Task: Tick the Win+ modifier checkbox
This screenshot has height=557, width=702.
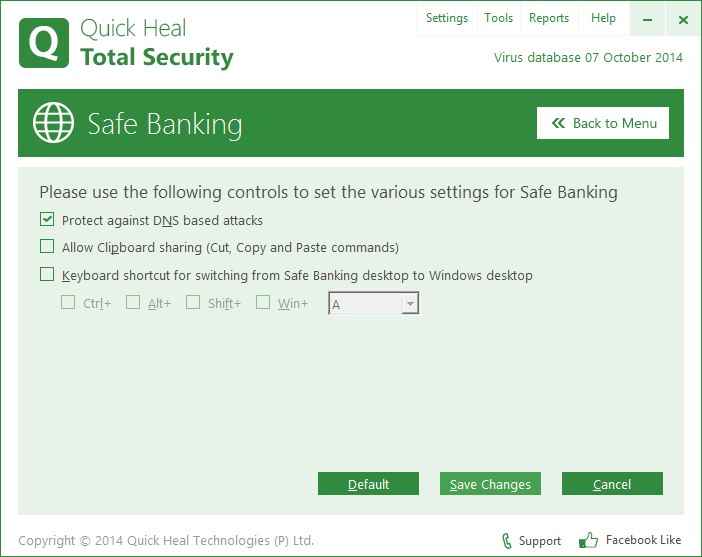Action: 263,302
